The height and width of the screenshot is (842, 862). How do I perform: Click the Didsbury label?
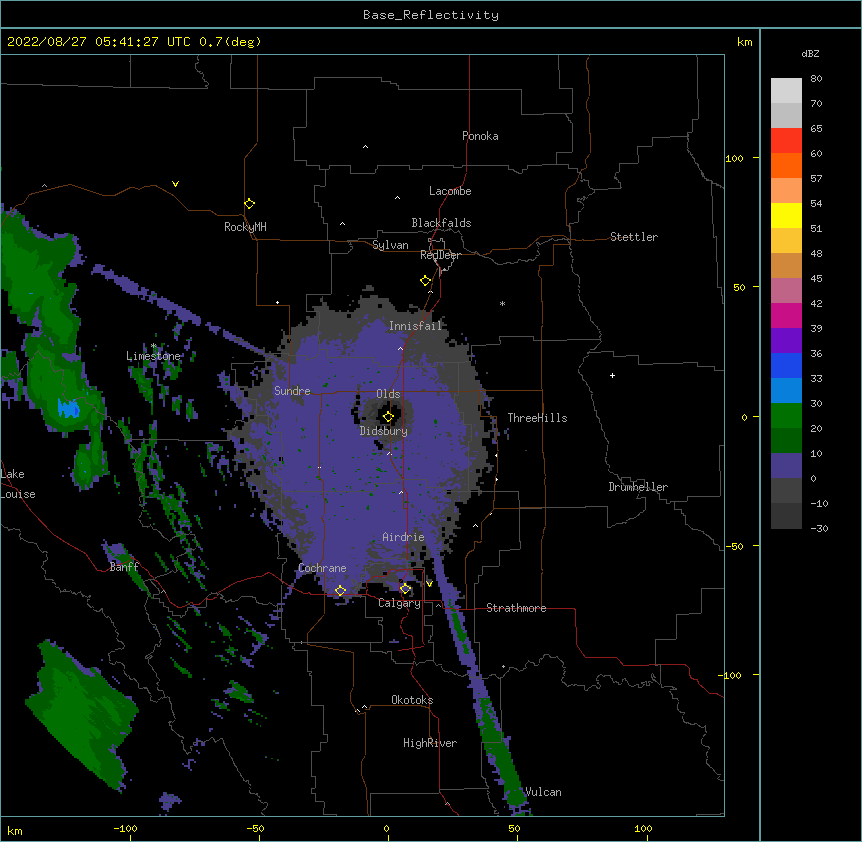point(383,431)
